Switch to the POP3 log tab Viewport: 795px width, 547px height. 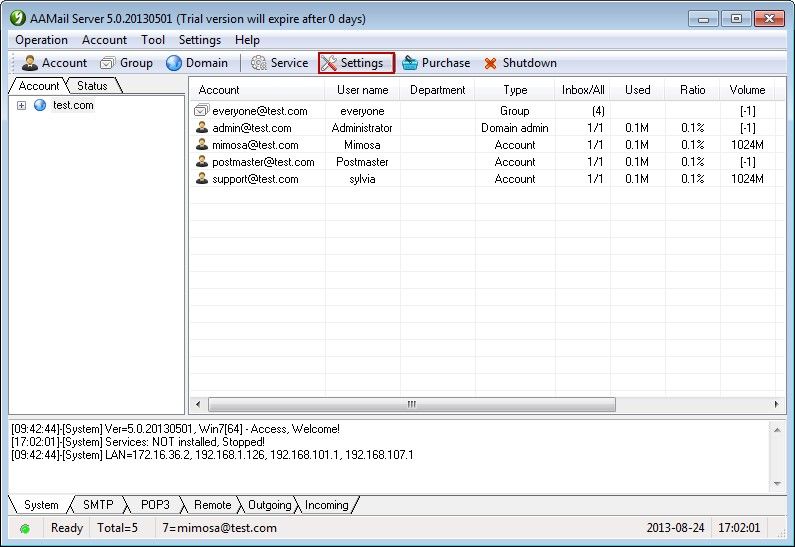155,505
